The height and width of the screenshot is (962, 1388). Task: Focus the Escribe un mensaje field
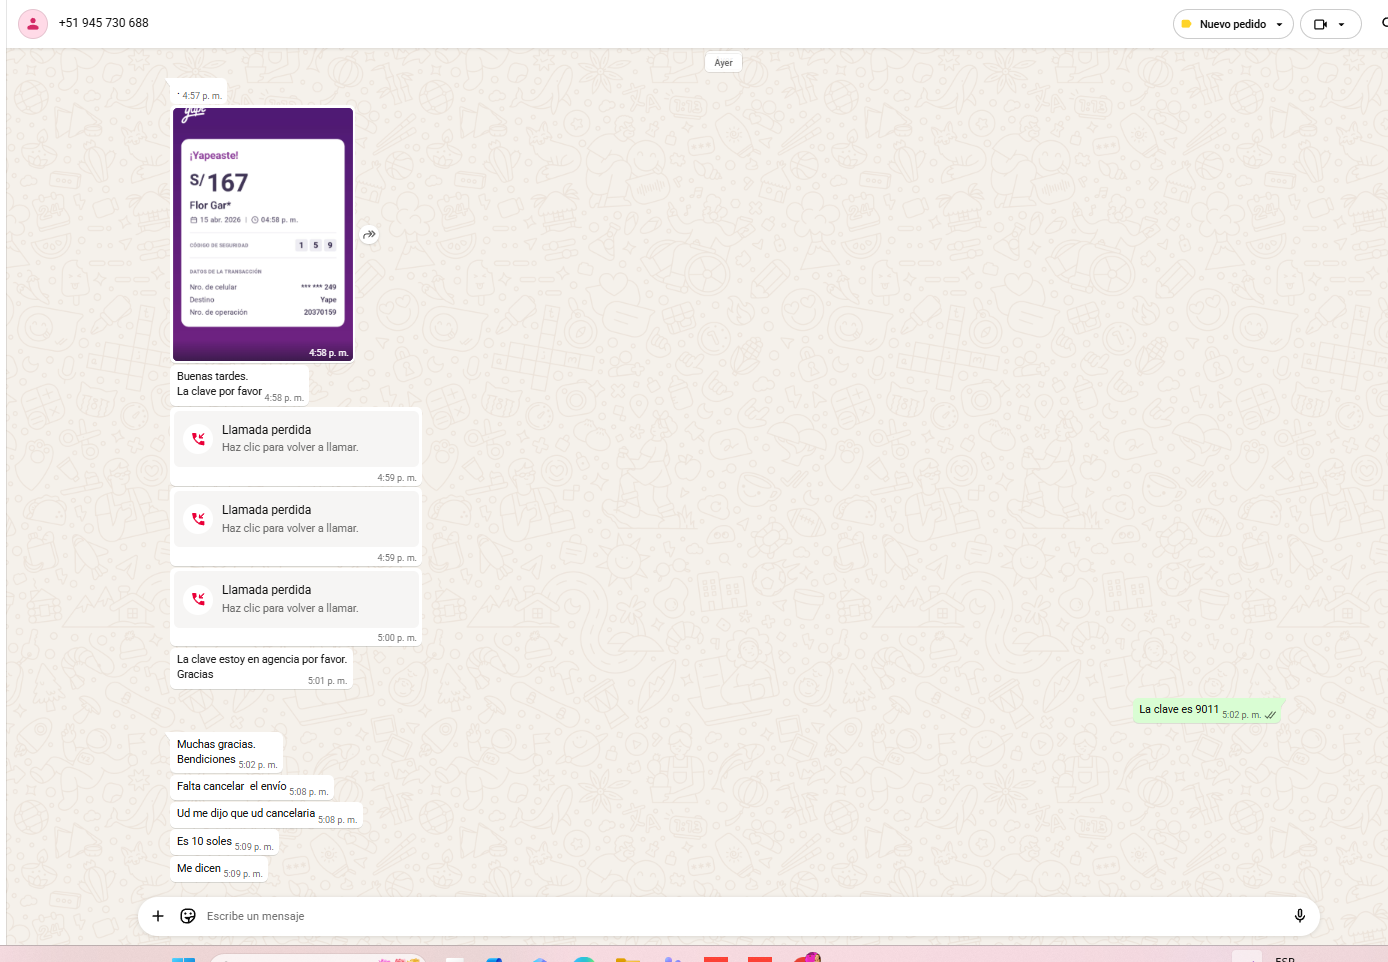(700, 916)
